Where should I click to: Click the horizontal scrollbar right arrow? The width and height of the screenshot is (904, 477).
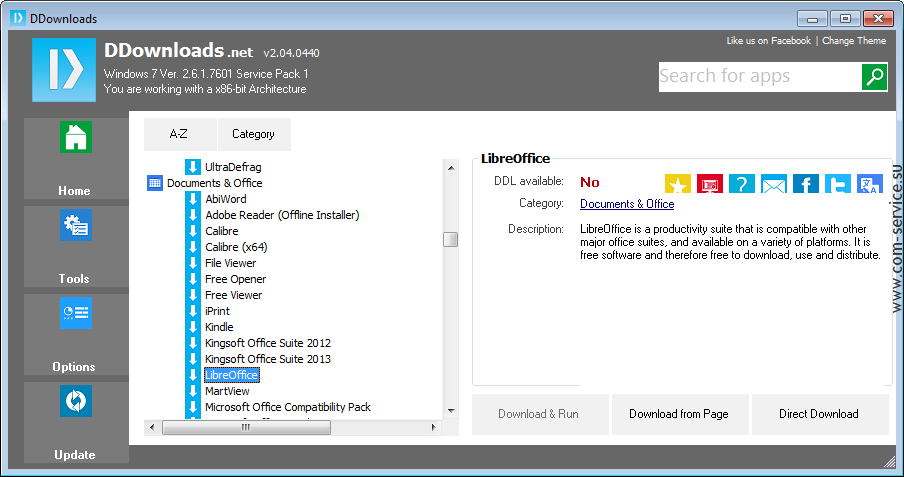[434, 427]
